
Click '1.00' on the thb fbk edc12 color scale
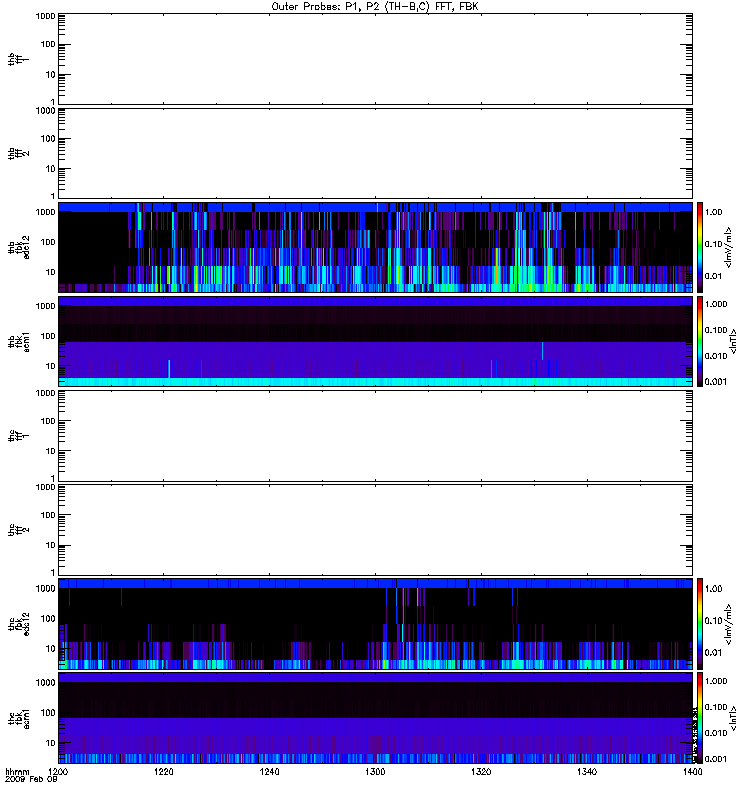pyautogui.click(x=714, y=212)
